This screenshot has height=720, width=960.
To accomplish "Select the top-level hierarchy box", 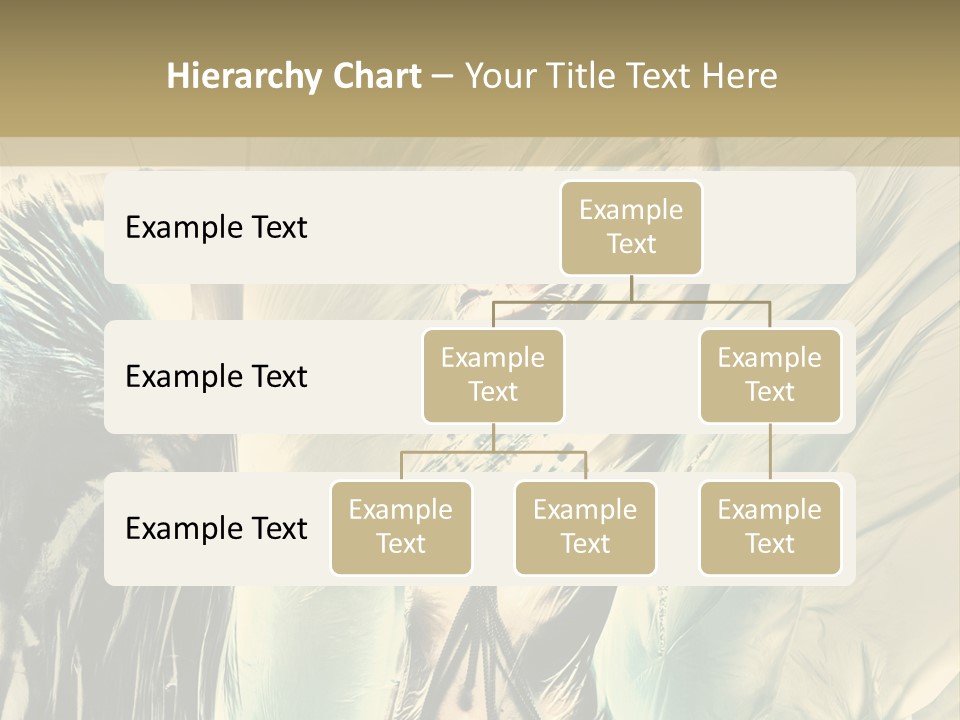I will coord(631,227).
